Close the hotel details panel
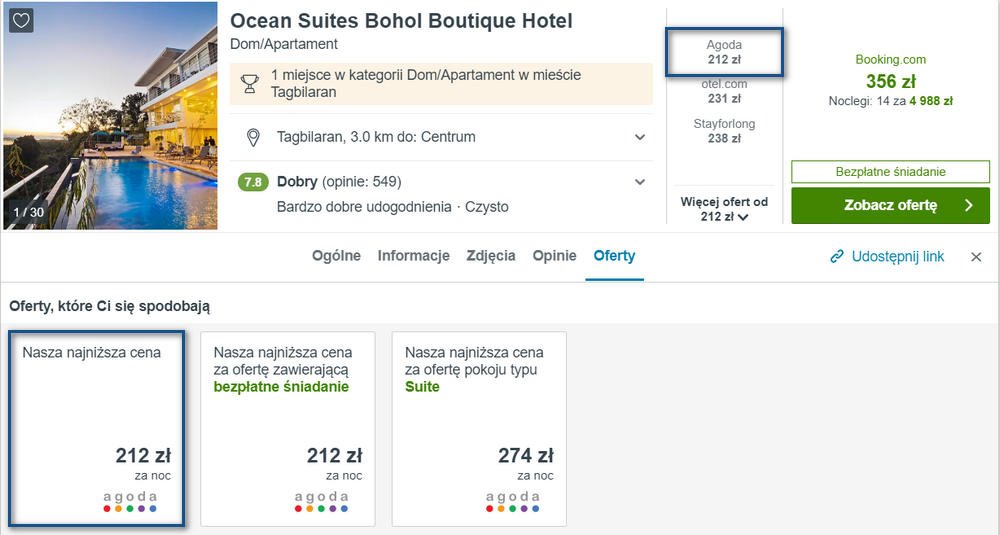1000x535 pixels. pyautogui.click(x=976, y=257)
